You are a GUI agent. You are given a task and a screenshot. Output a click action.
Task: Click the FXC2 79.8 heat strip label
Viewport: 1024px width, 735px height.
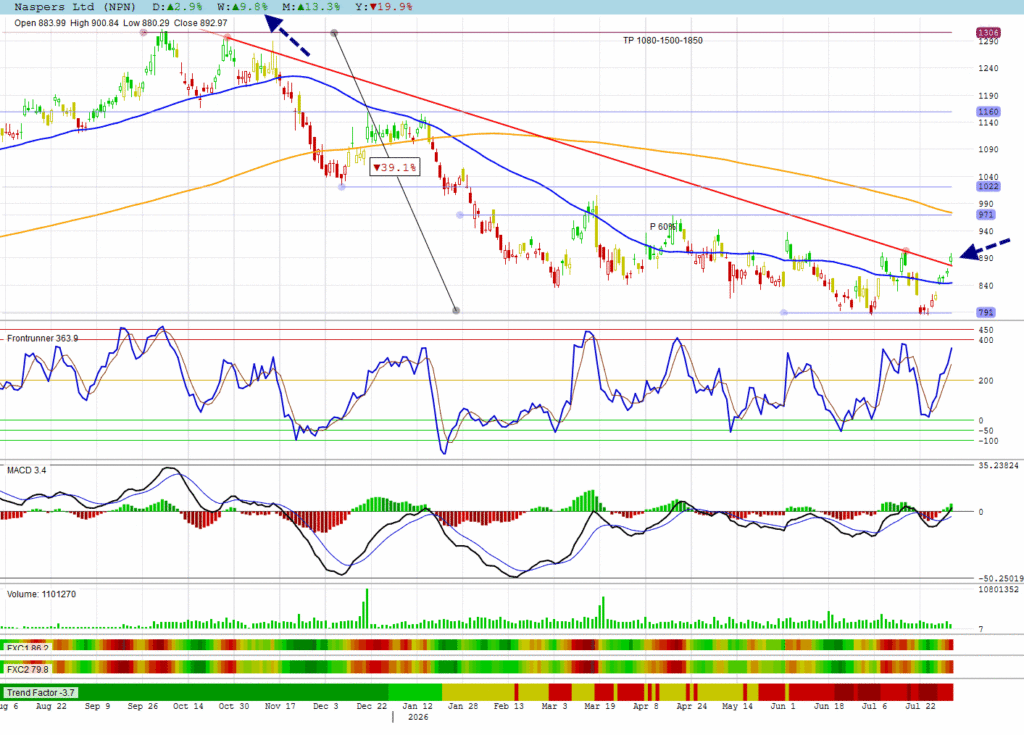[x=27, y=669]
